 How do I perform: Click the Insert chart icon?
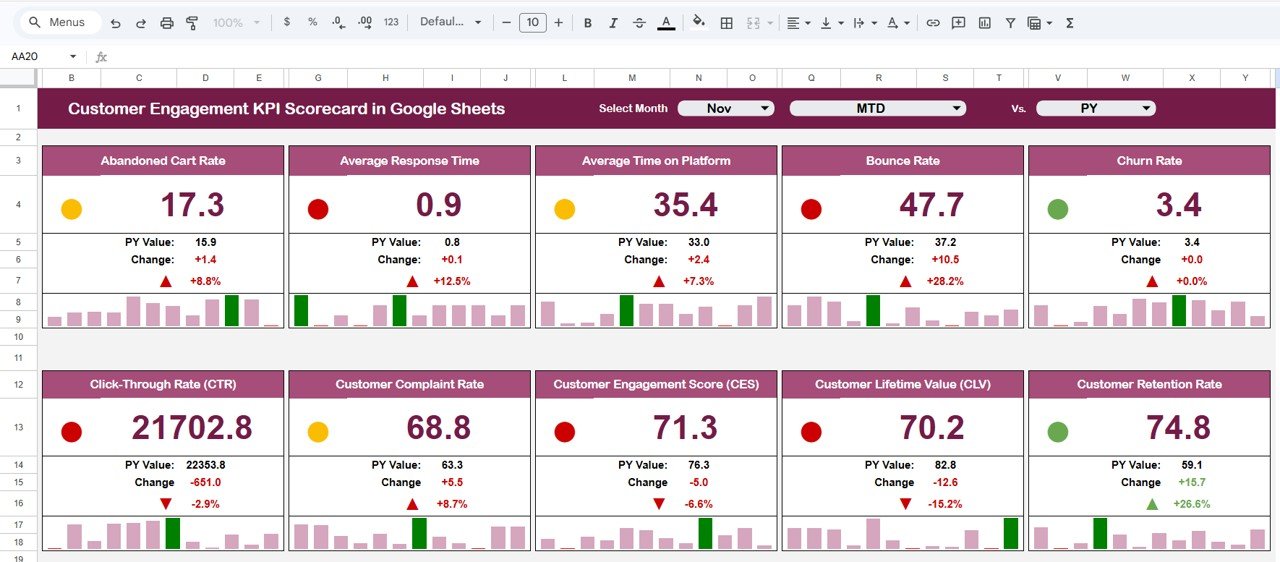pos(985,22)
